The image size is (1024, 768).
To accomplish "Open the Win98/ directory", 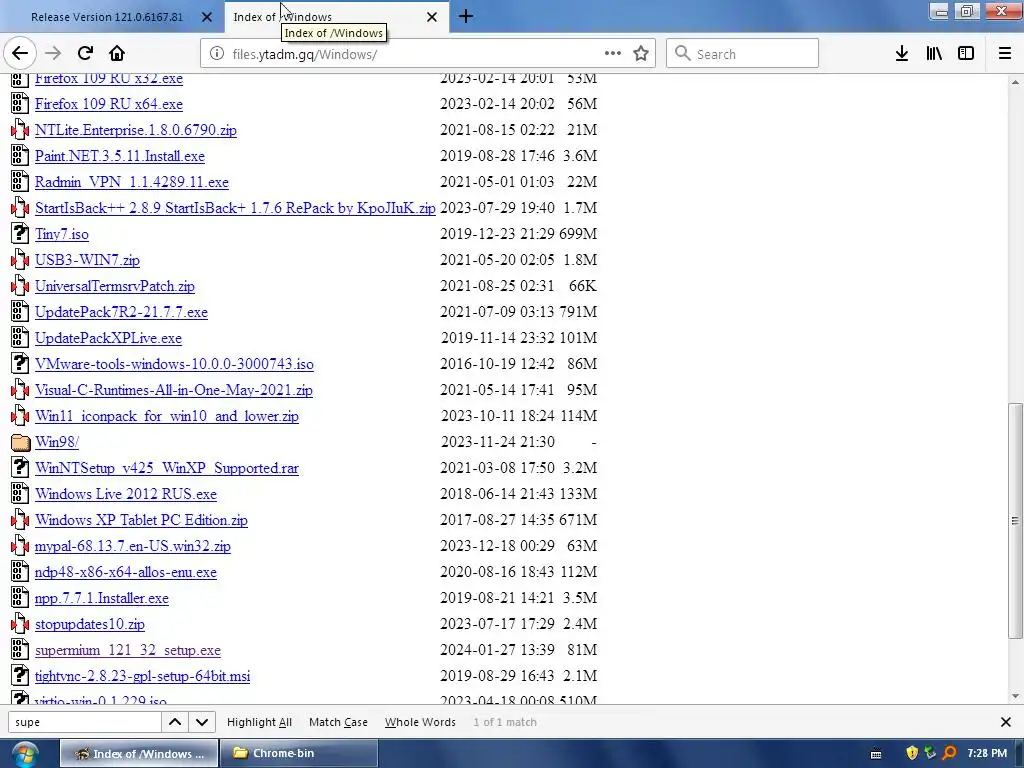I will (57, 442).
